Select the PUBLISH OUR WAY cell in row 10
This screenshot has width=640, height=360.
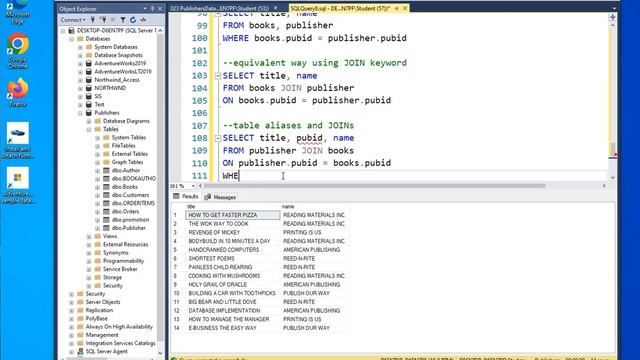point(315,293)
